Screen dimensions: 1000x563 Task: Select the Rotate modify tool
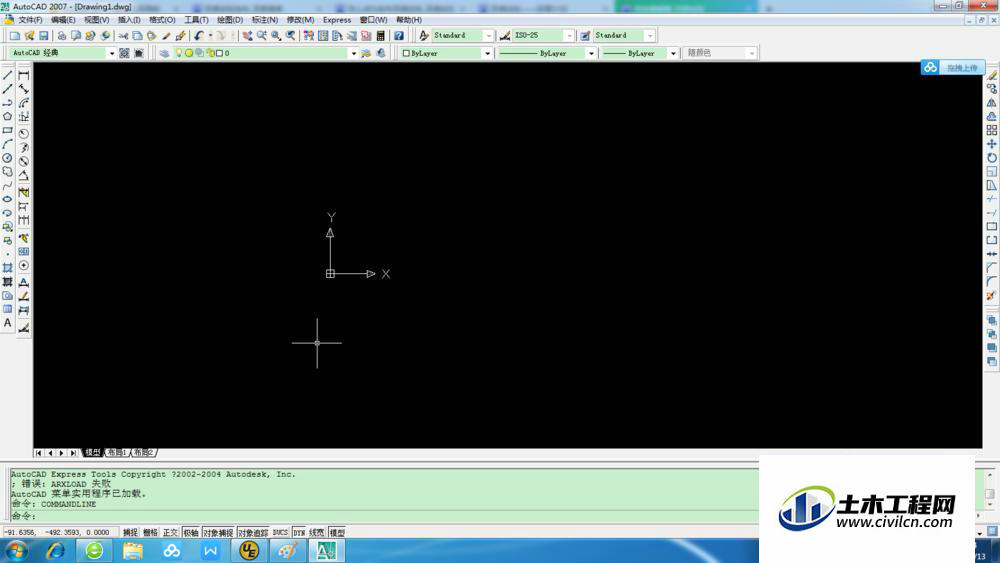pyautogui.click(x=991, y=157)
